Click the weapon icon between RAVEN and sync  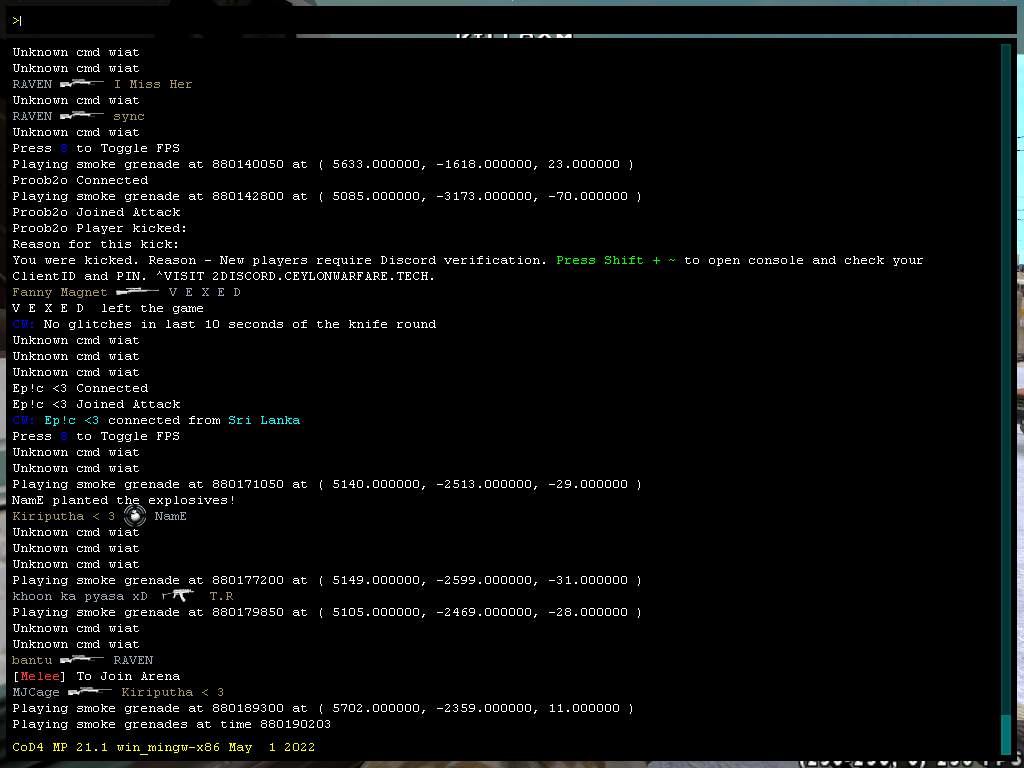[x=82, y=116]
